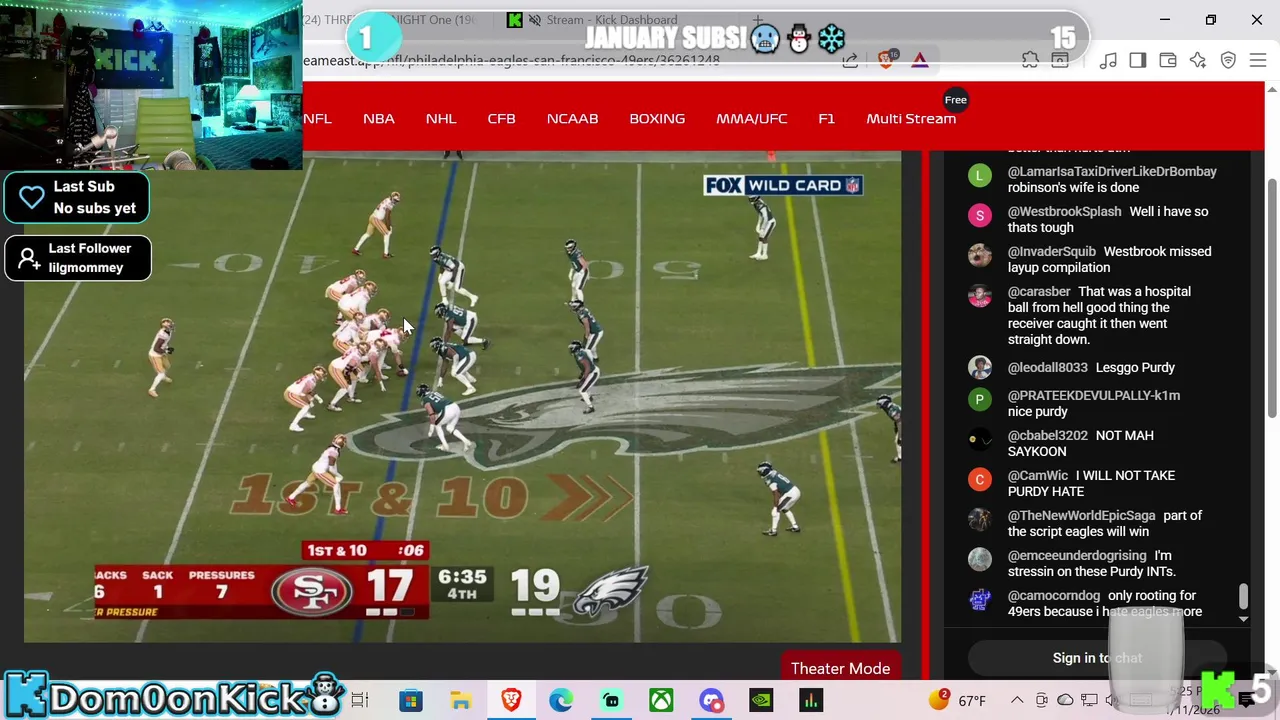Open the green Kick app in taskbar
Image resolution: width=1280 pixels, height=720 pixels.
pyautogui.click(x=611, y=700)
